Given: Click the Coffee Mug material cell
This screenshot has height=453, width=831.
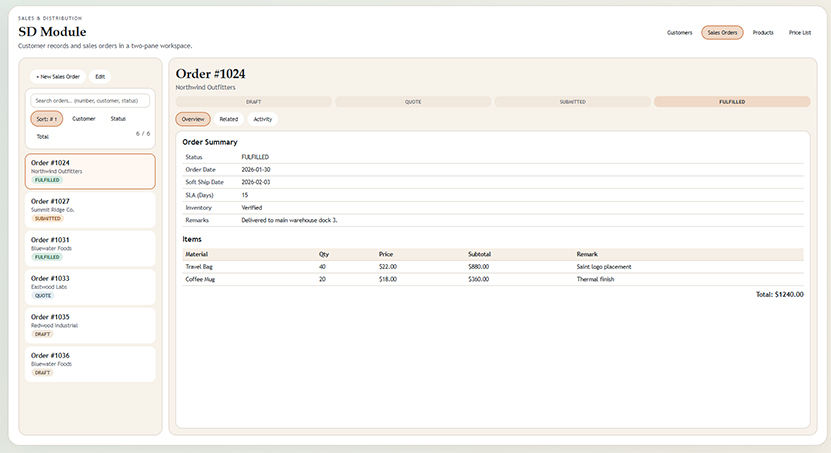Looking at the screenshot, I should [200, 279].
